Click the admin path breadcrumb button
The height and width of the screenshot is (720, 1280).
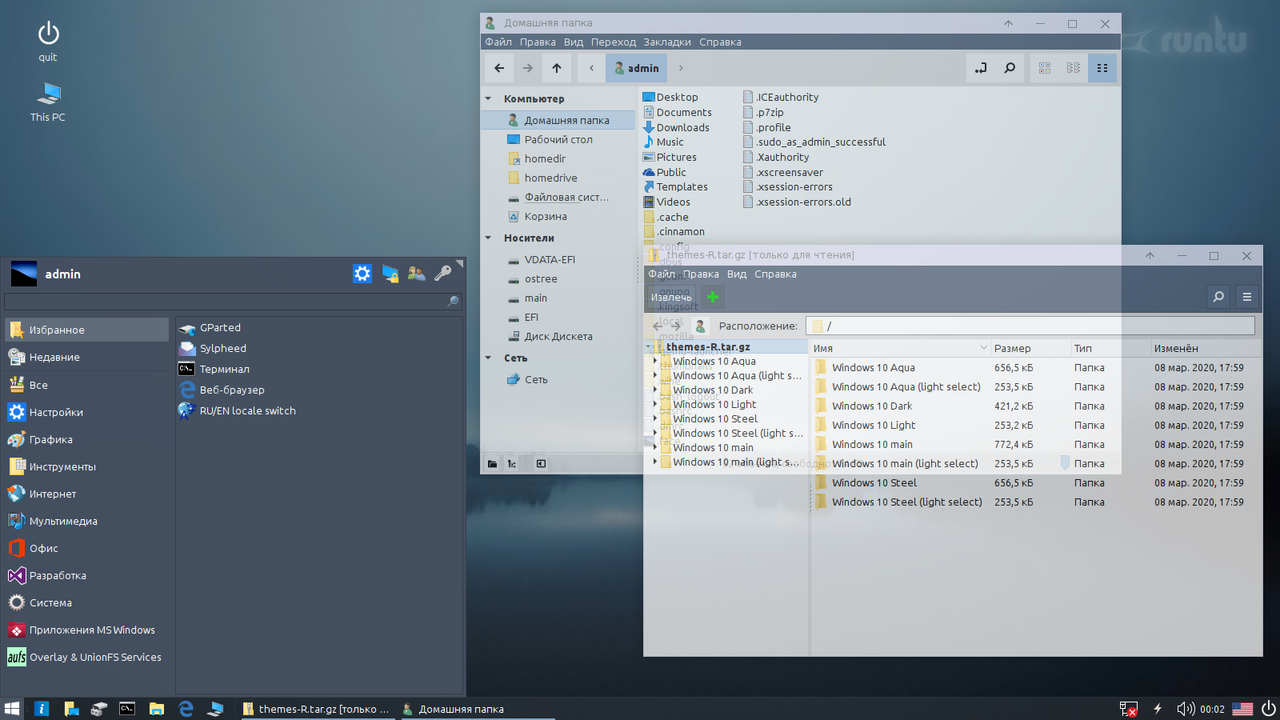click(636, 68)
